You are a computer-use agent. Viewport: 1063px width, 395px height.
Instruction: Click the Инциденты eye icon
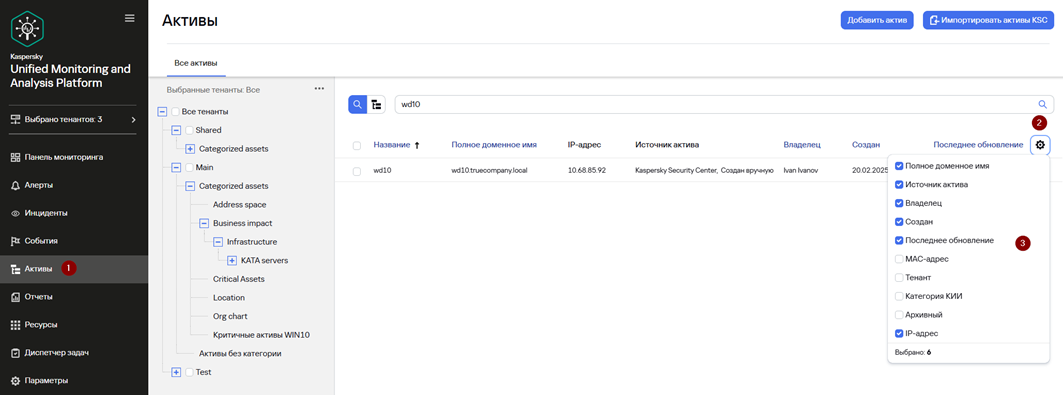click(16, 213)
